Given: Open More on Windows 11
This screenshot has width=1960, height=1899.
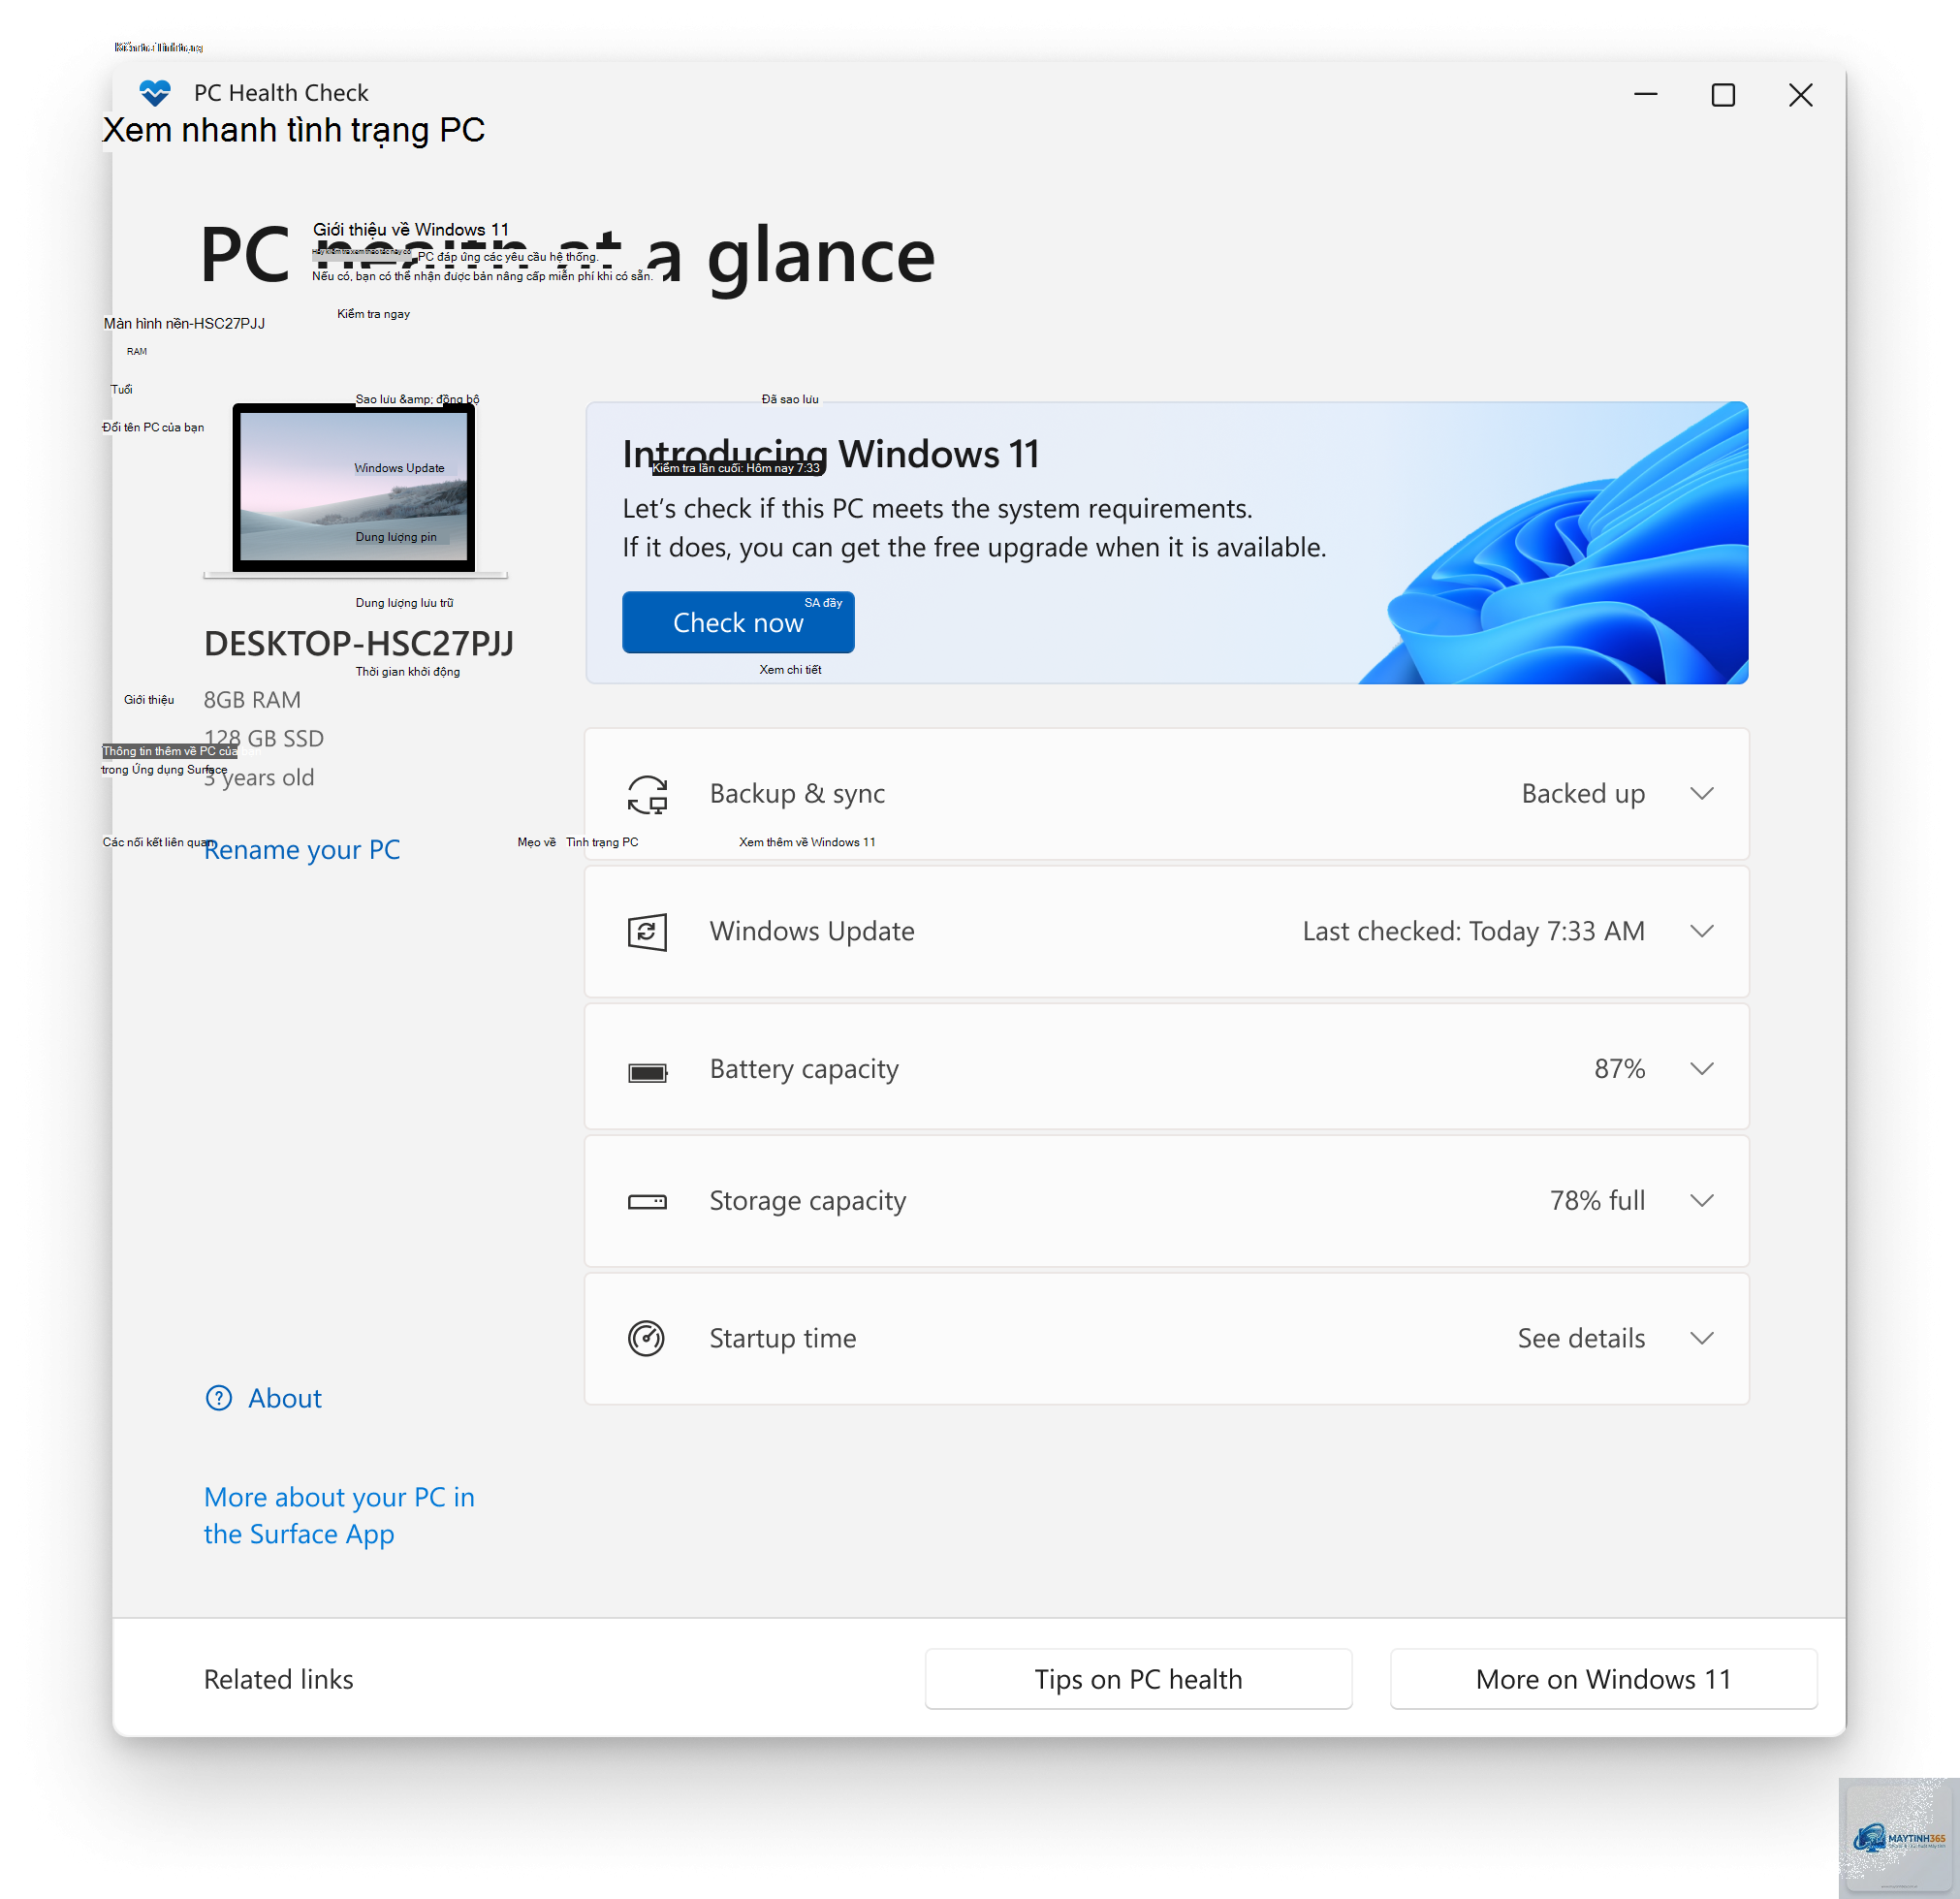Looking at the screenshot, I should coord(1603,1679).
